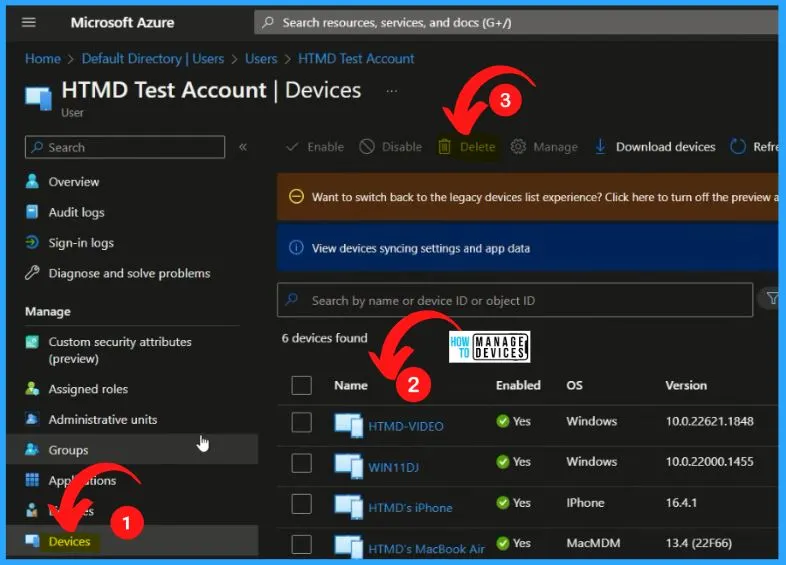Open the HTMD's iPhone device link
This screenshot has height=565, width=786.
click(x=410, y=508)
